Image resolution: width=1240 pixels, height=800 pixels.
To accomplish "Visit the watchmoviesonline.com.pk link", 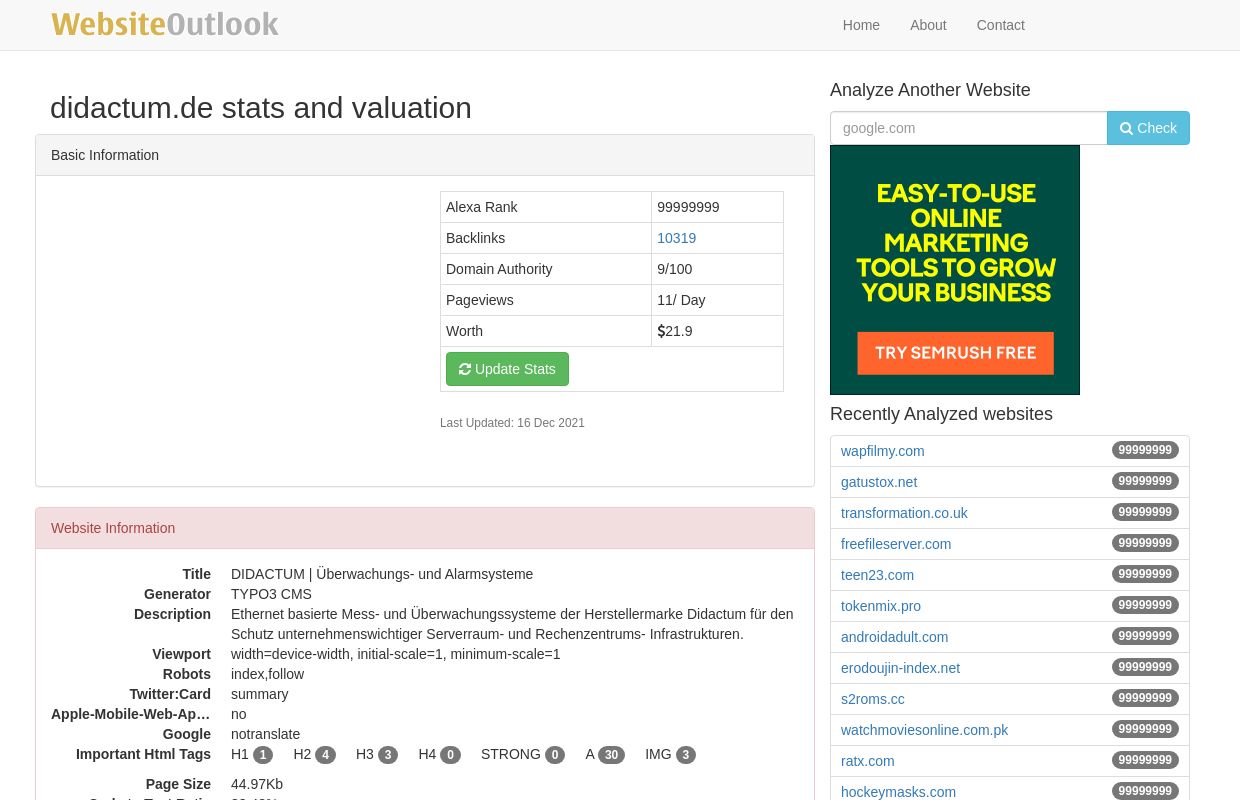I will tap(925, 730).
